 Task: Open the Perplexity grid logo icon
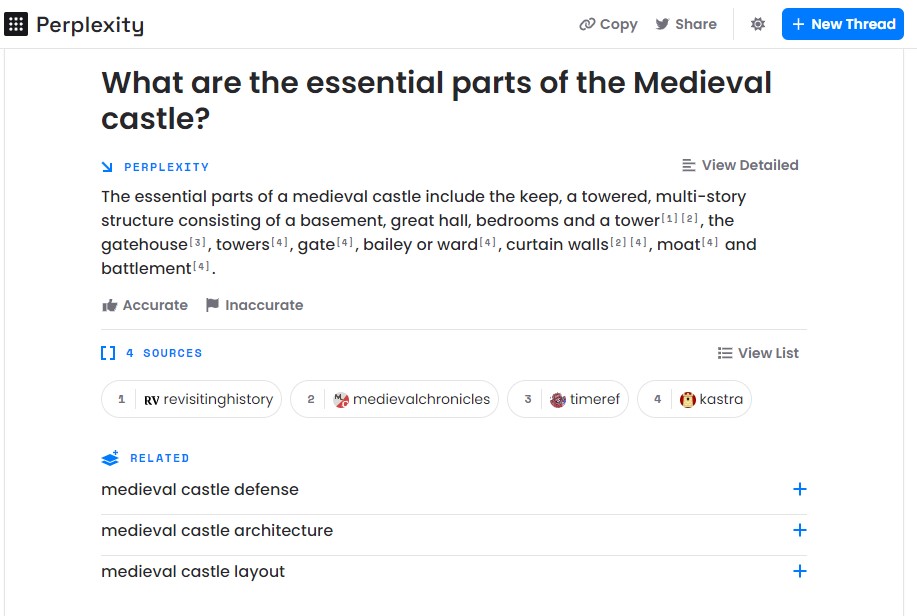pyautogui.click(x=16, y=24)
